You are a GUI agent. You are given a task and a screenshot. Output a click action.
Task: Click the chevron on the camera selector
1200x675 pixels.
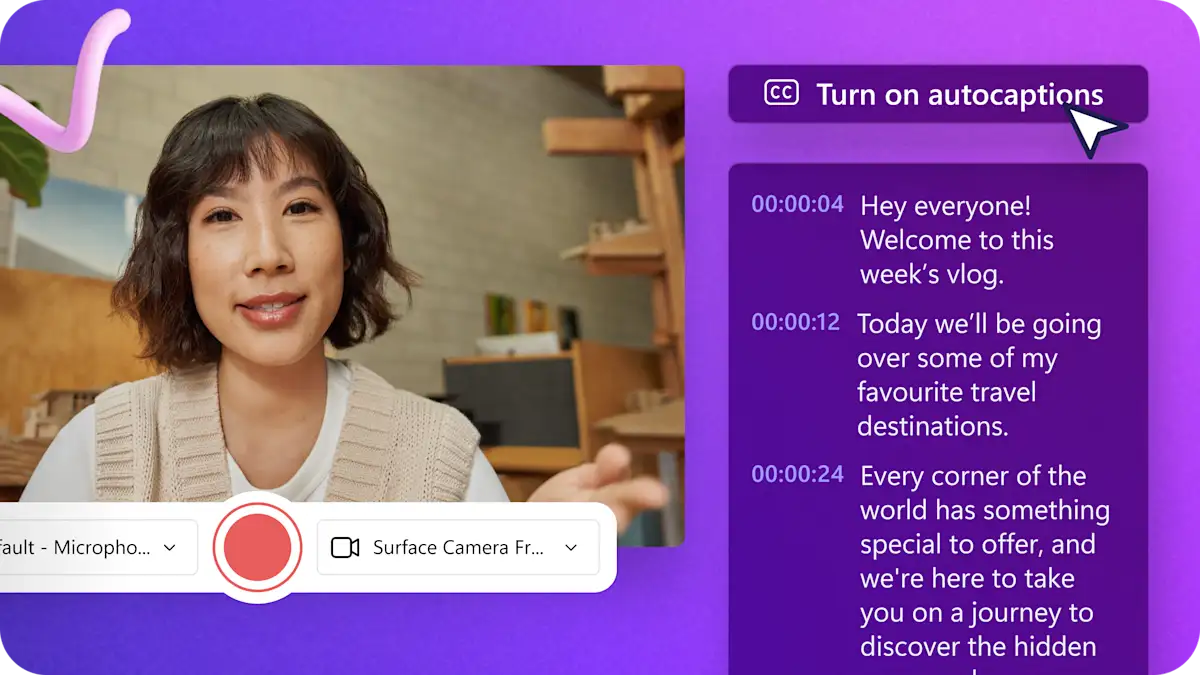coord(570,547)
